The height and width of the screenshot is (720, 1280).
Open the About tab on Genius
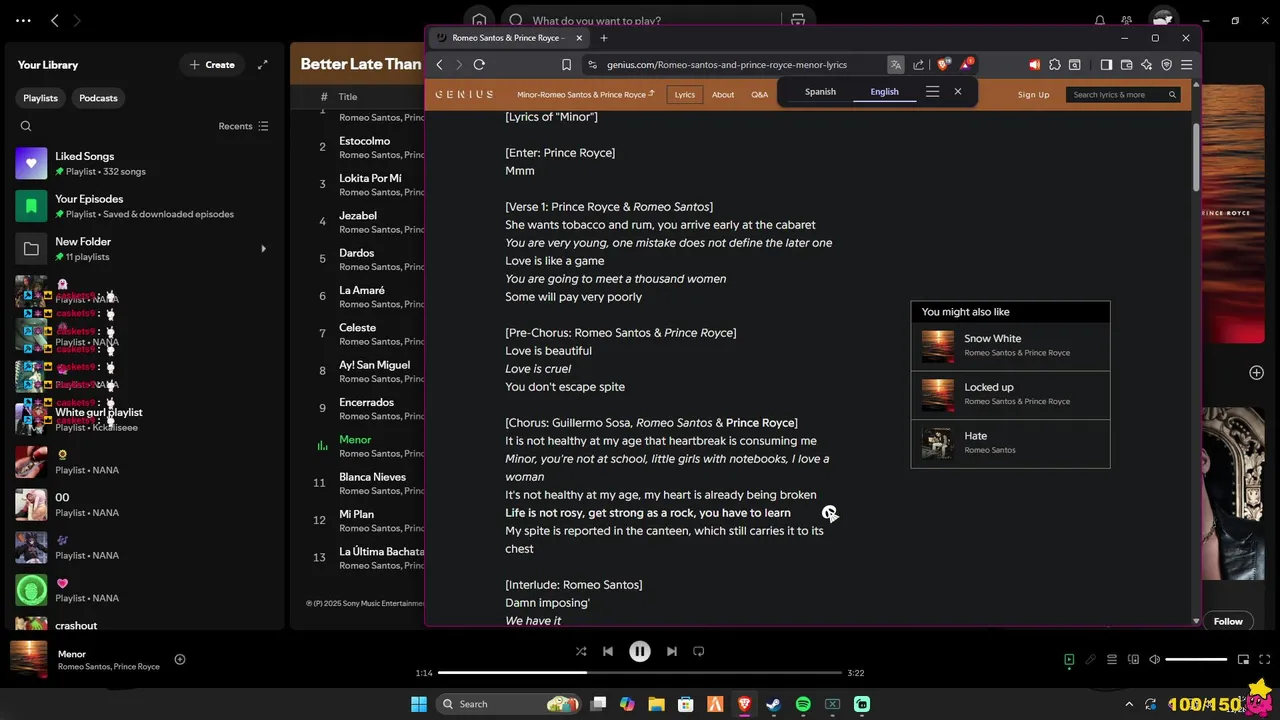pos(723,95)
